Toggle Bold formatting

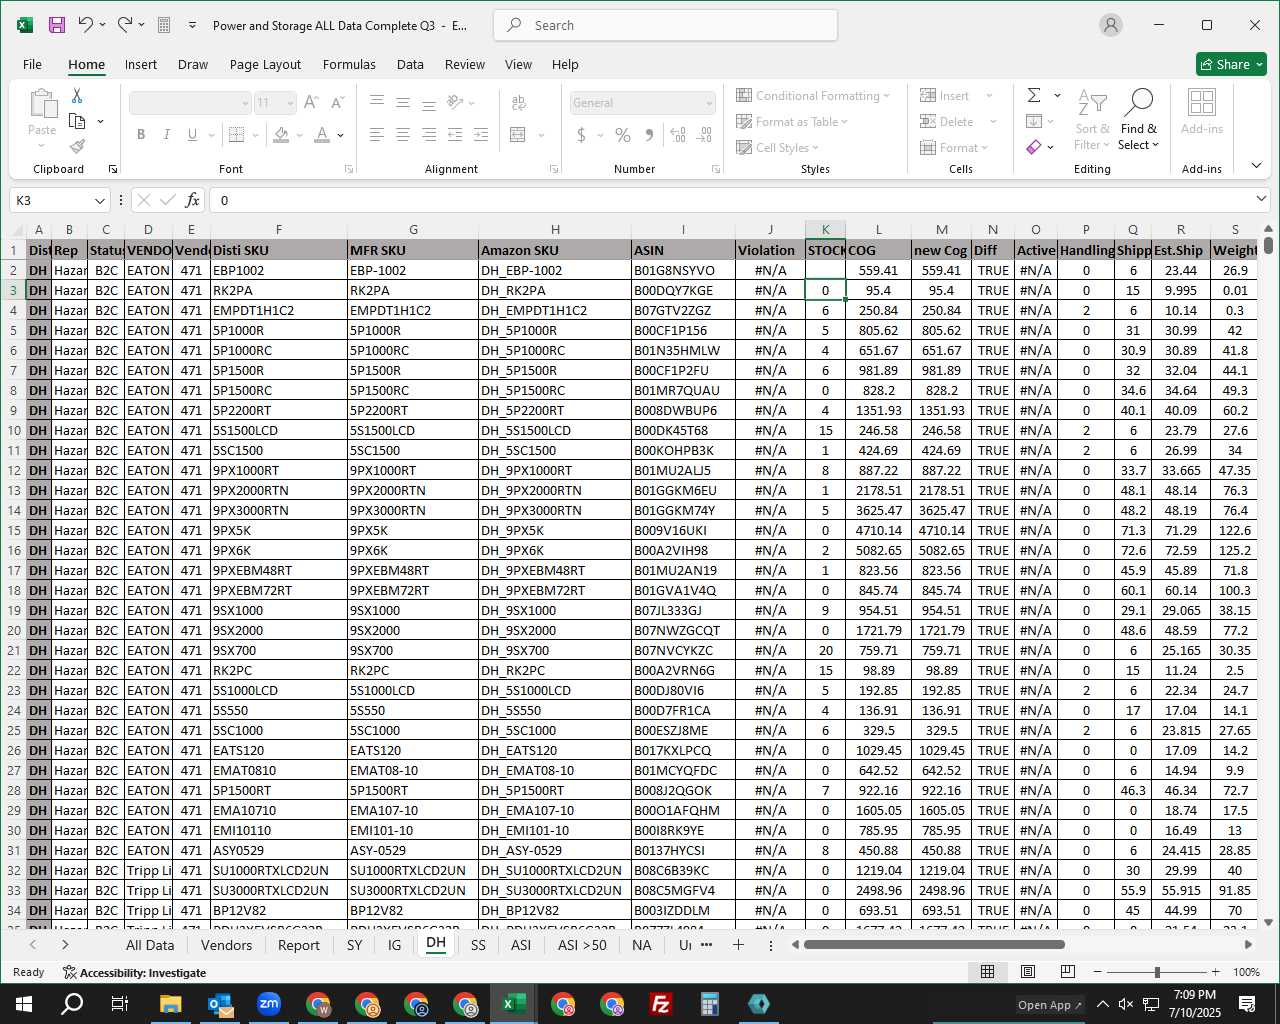pos(141,134)
